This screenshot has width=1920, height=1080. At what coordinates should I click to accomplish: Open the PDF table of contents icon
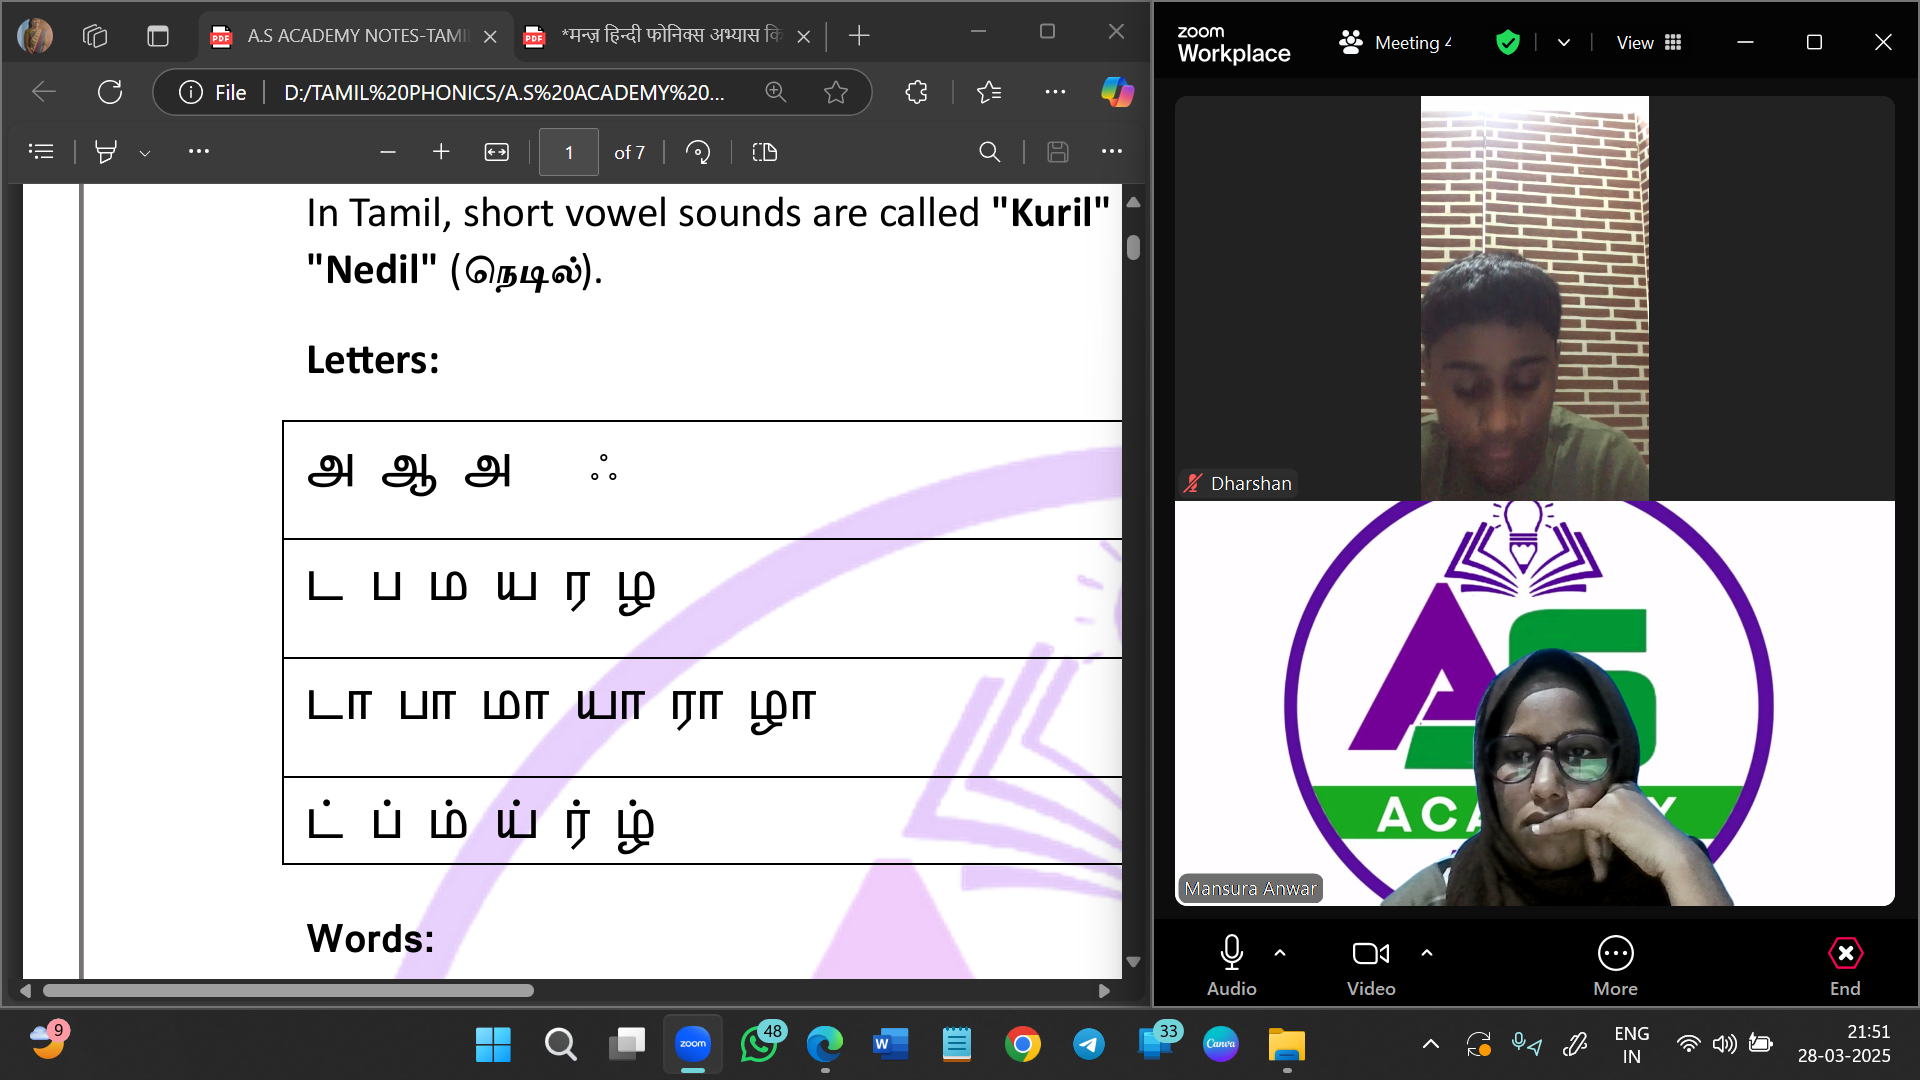pos(41,152)
